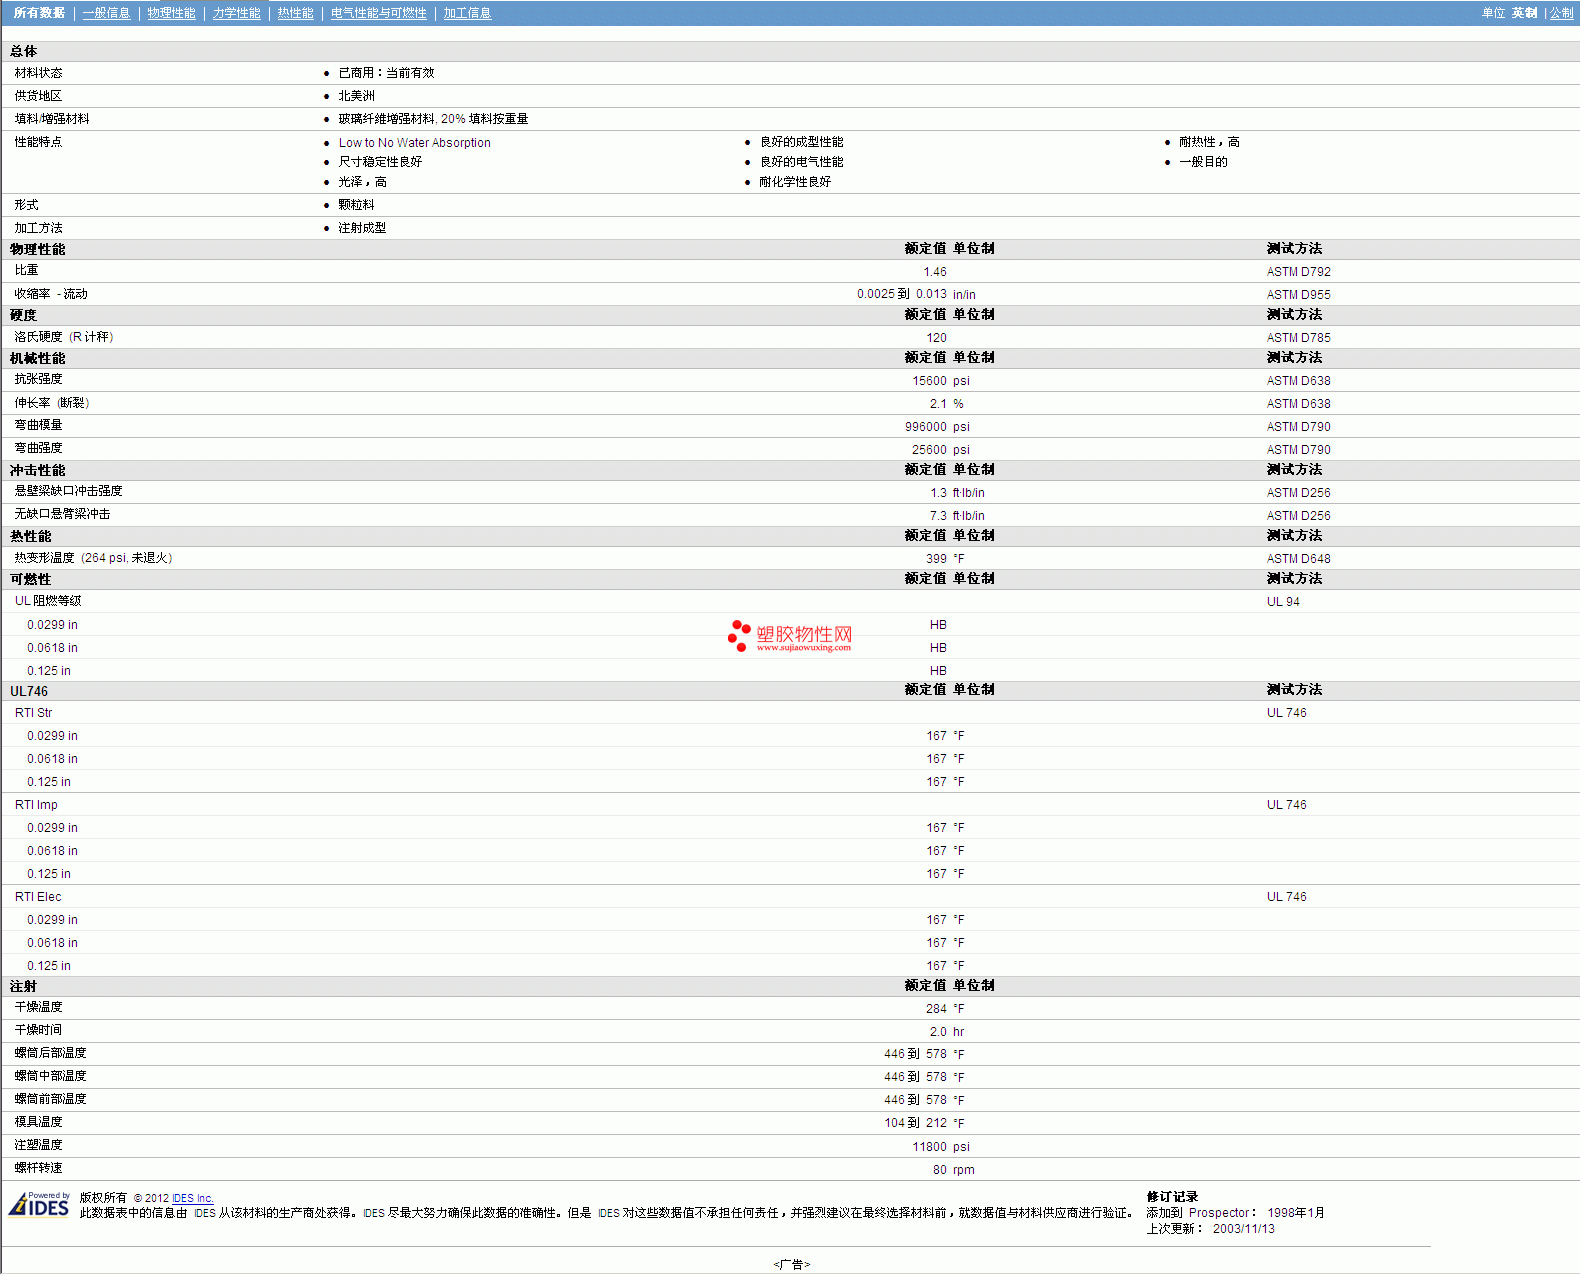Click the UL746 section header
Screen dimensions: 1580x1274
click(29, 692)
